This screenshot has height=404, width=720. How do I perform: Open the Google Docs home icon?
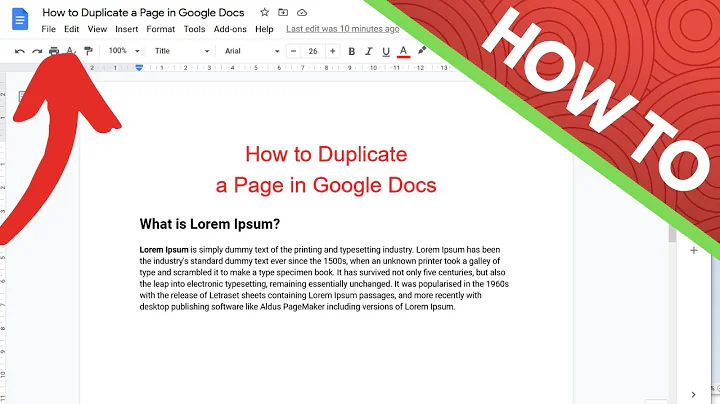[x=20, y=20]
